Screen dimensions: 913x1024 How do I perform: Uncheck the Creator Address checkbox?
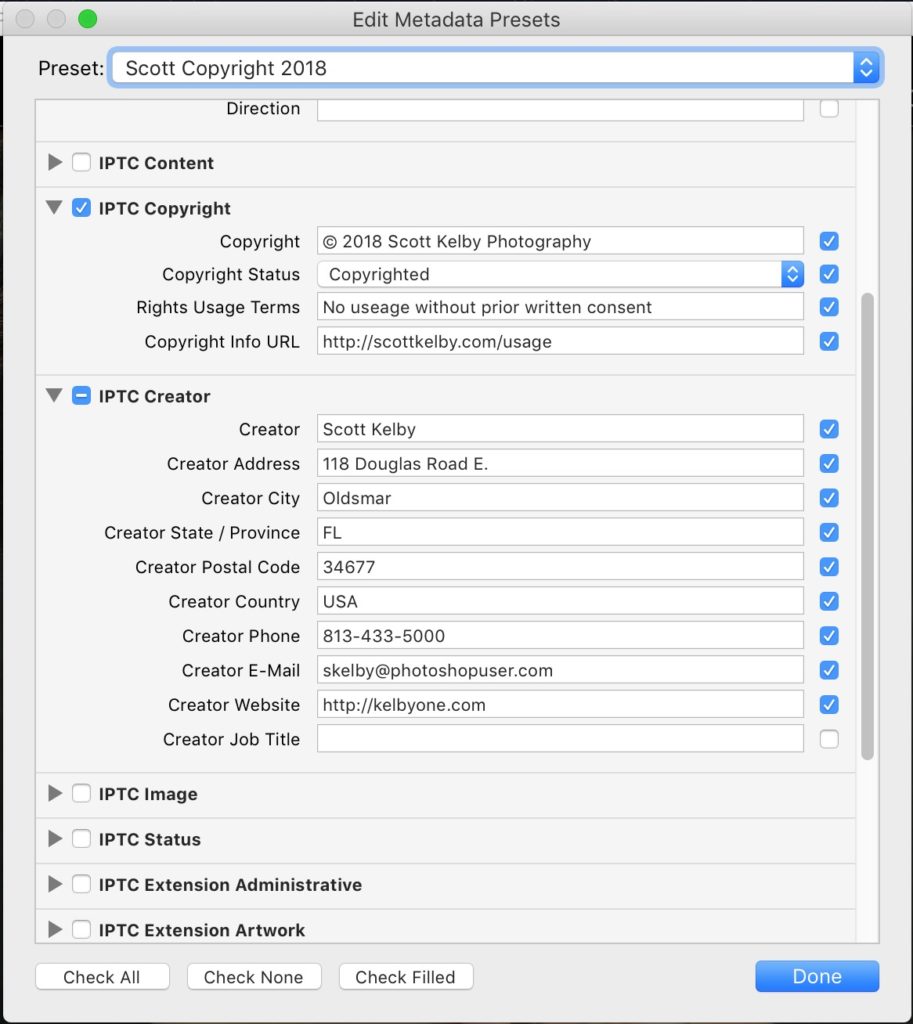click(829, 464)
